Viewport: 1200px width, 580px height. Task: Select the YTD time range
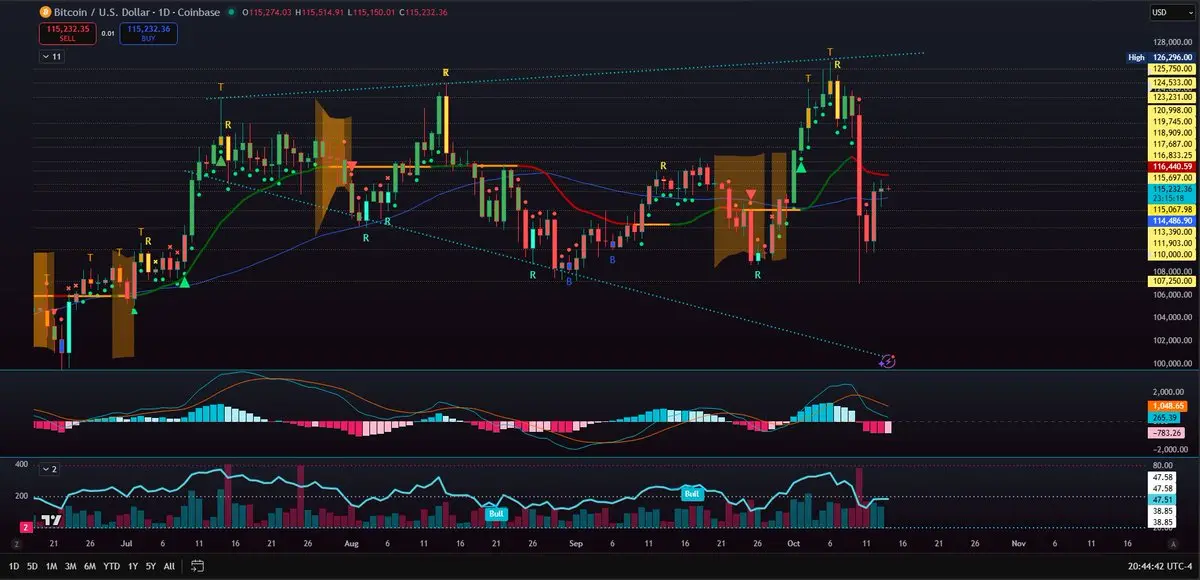111,566
